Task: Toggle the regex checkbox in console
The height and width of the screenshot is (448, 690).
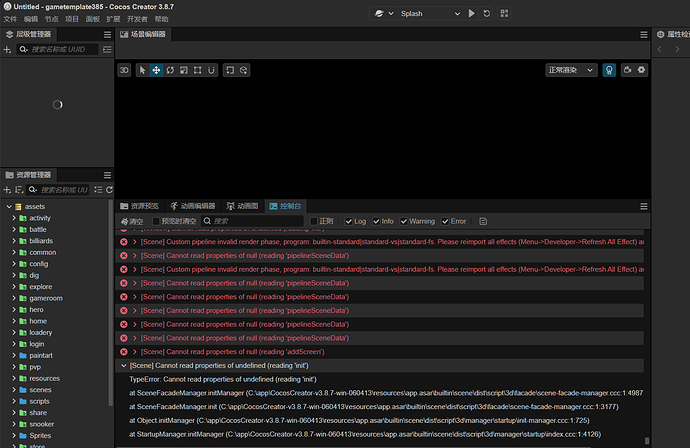Action: (x=314, y=221)
